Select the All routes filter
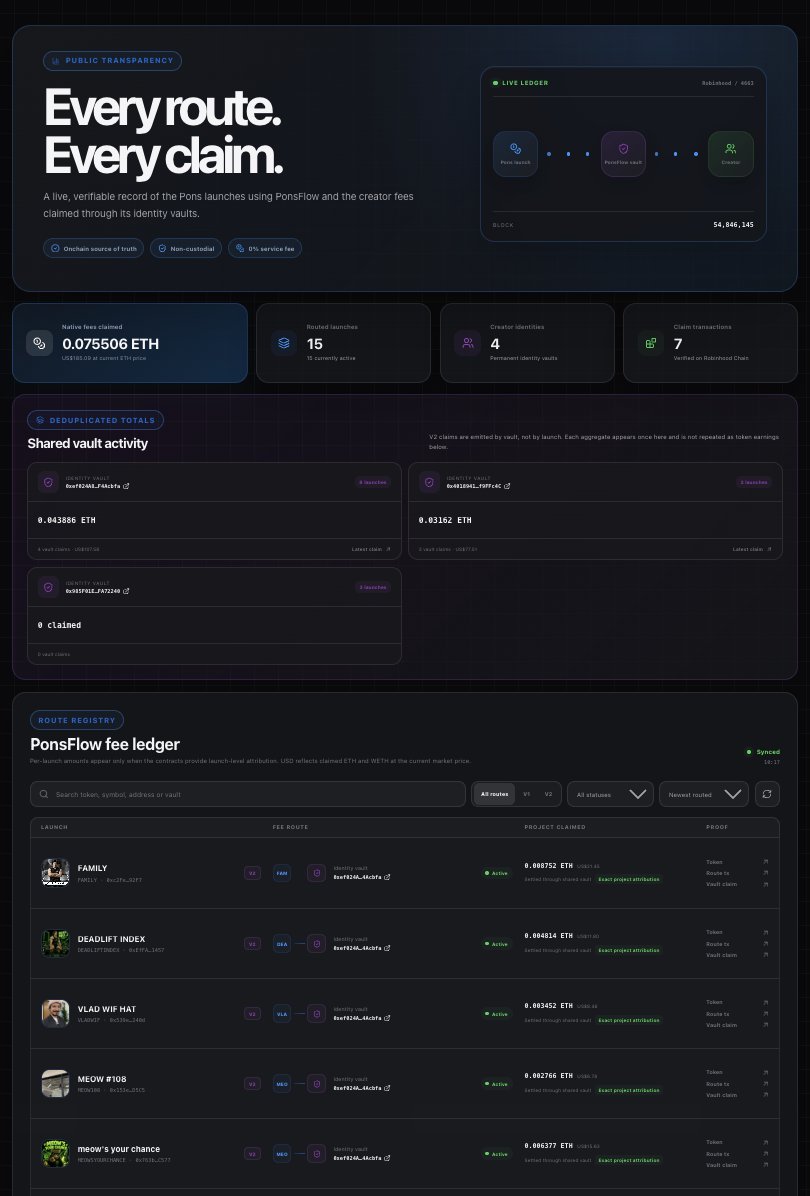 (x=494, y=794)
